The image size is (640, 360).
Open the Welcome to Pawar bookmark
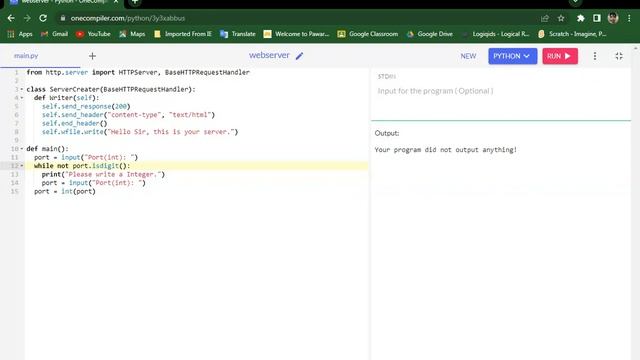(x=296, y=34)
